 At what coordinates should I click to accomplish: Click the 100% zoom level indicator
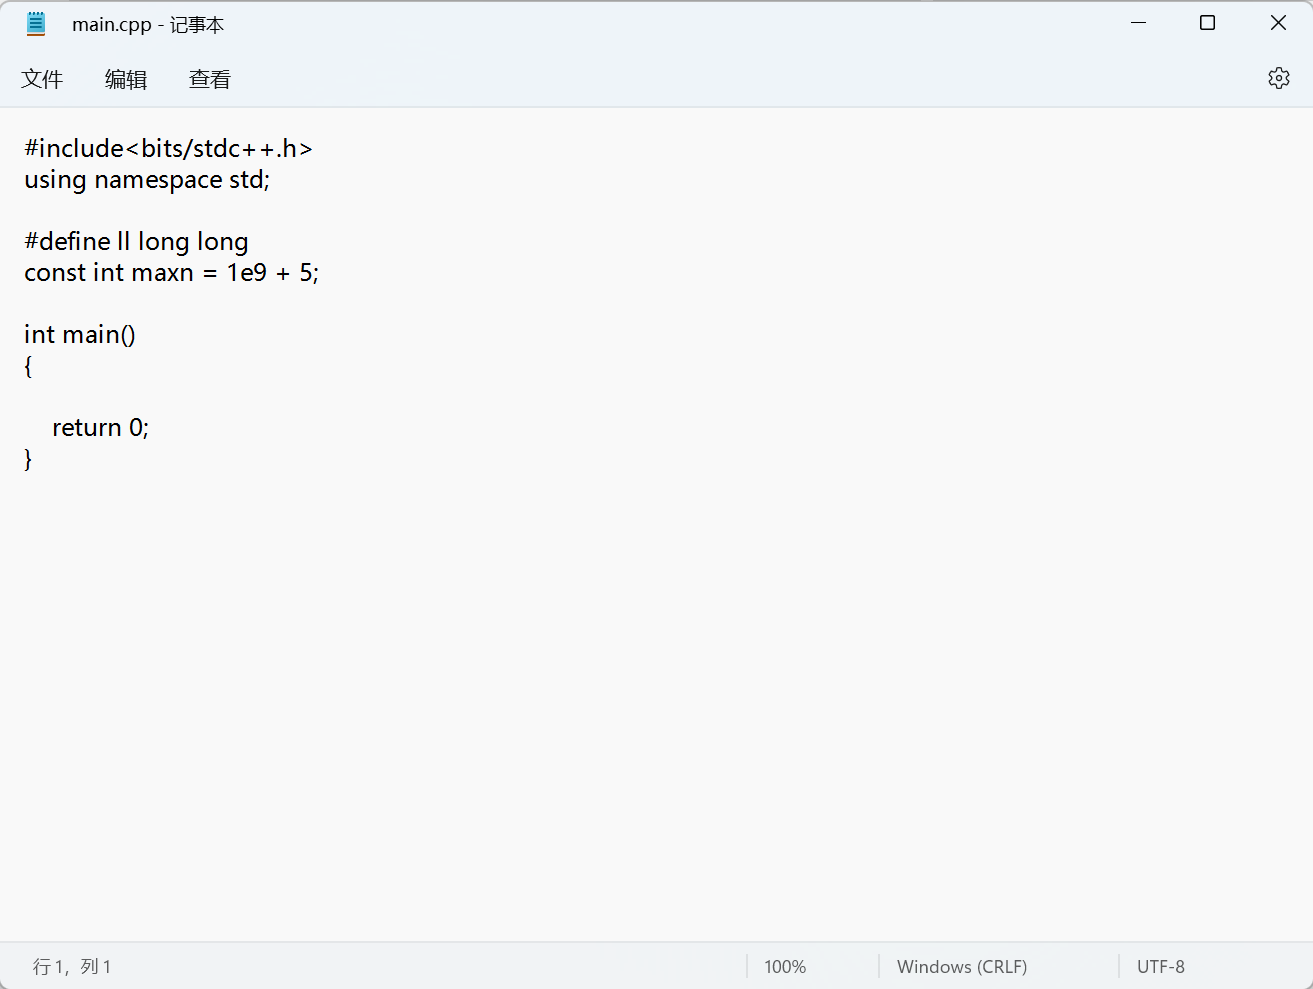coord(785,966)
